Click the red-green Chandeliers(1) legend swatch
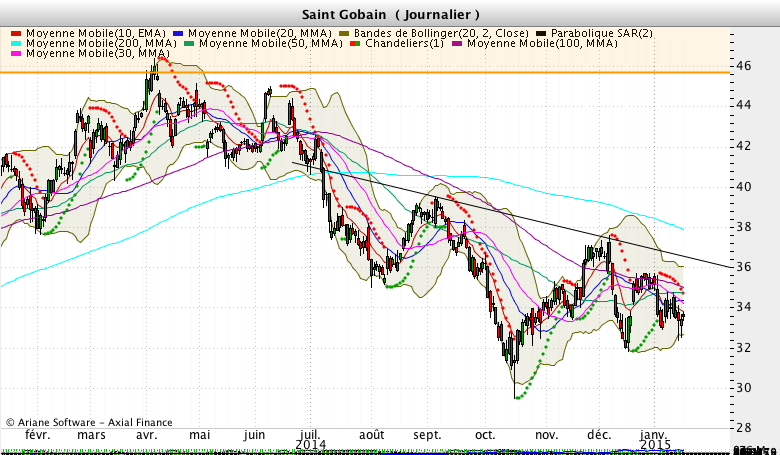This screenshot has width=780, height=455. (355, 43)
